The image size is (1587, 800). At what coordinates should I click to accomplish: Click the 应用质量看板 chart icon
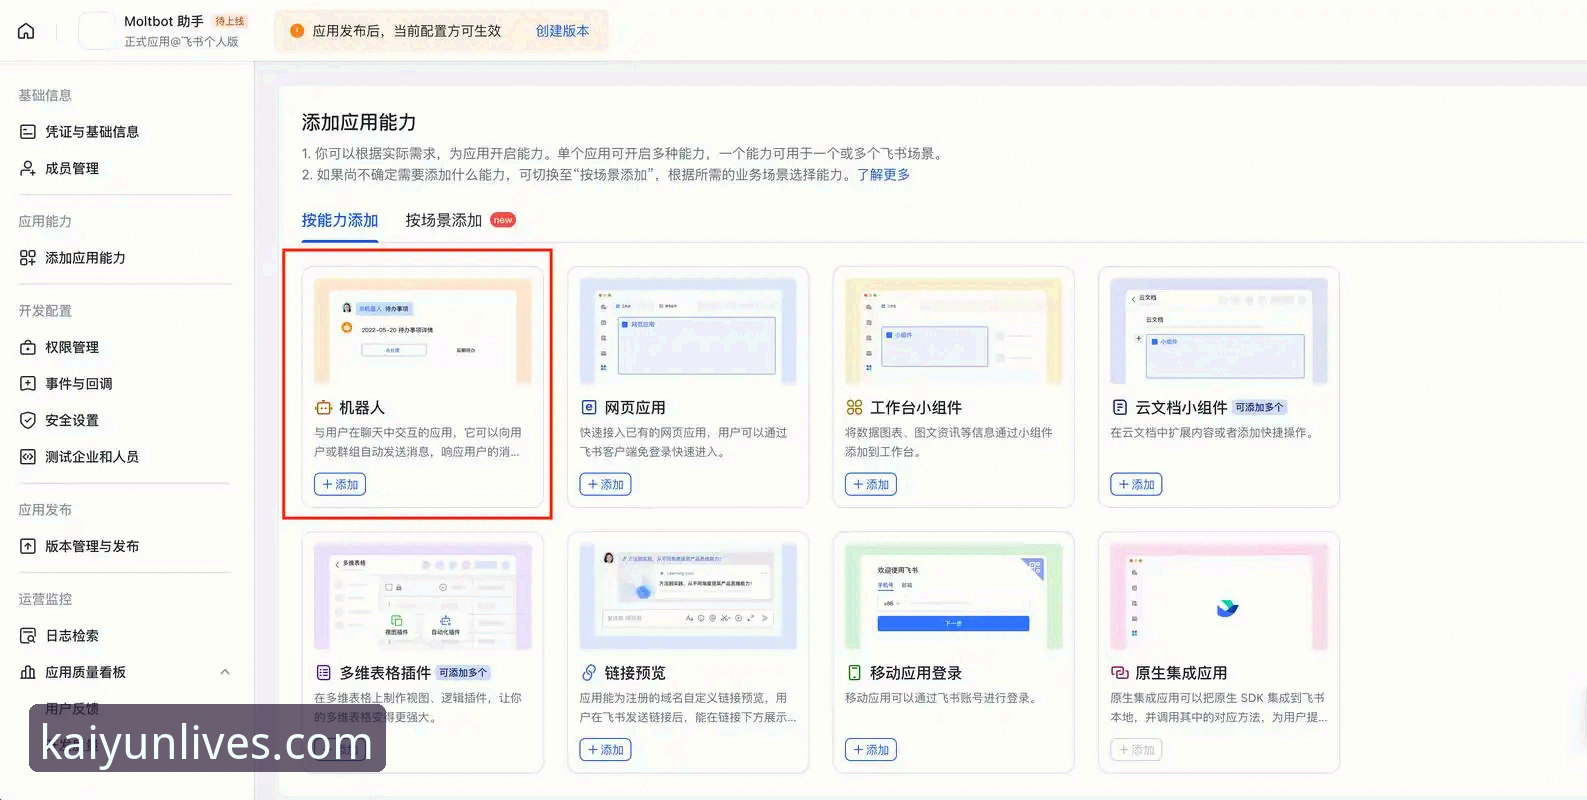(x=28, y=672)
